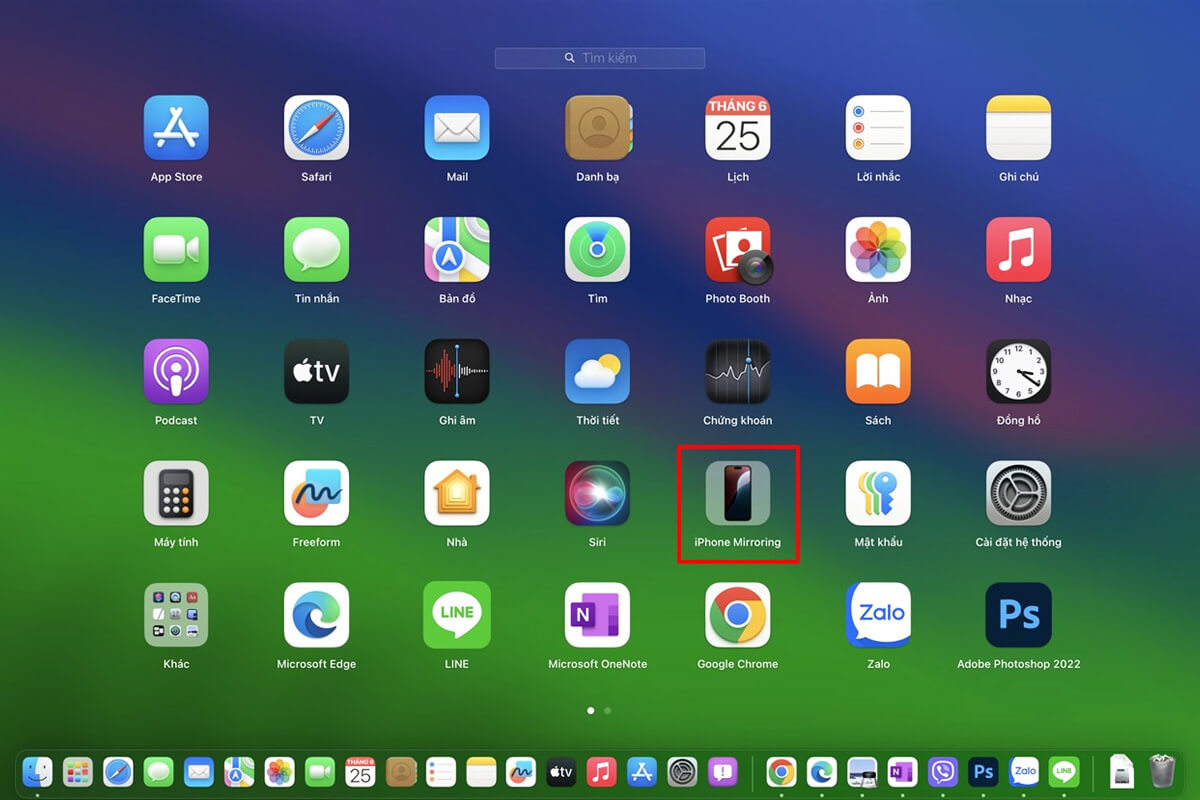
Task: Click the Tìm kiếm search field
Action: 600,58
